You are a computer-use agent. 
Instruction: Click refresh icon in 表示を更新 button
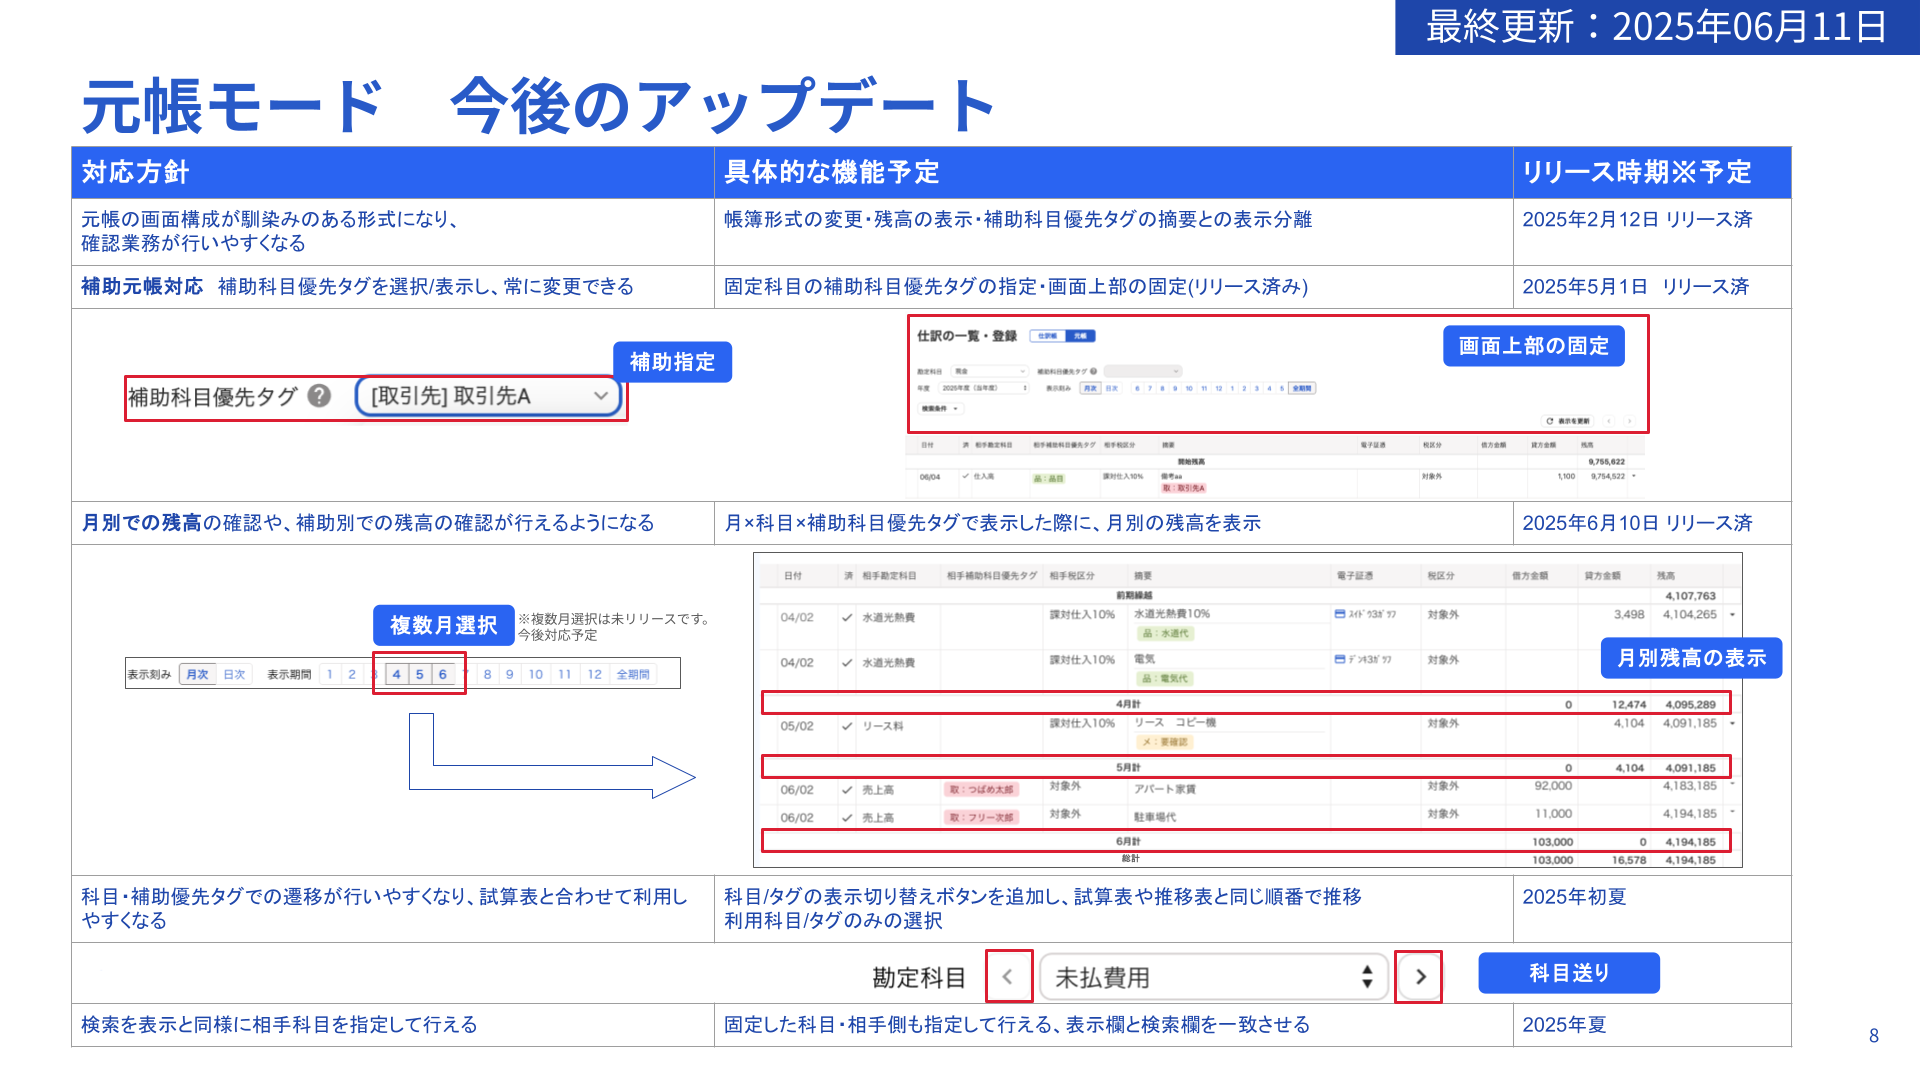[x=1549, y=421]
